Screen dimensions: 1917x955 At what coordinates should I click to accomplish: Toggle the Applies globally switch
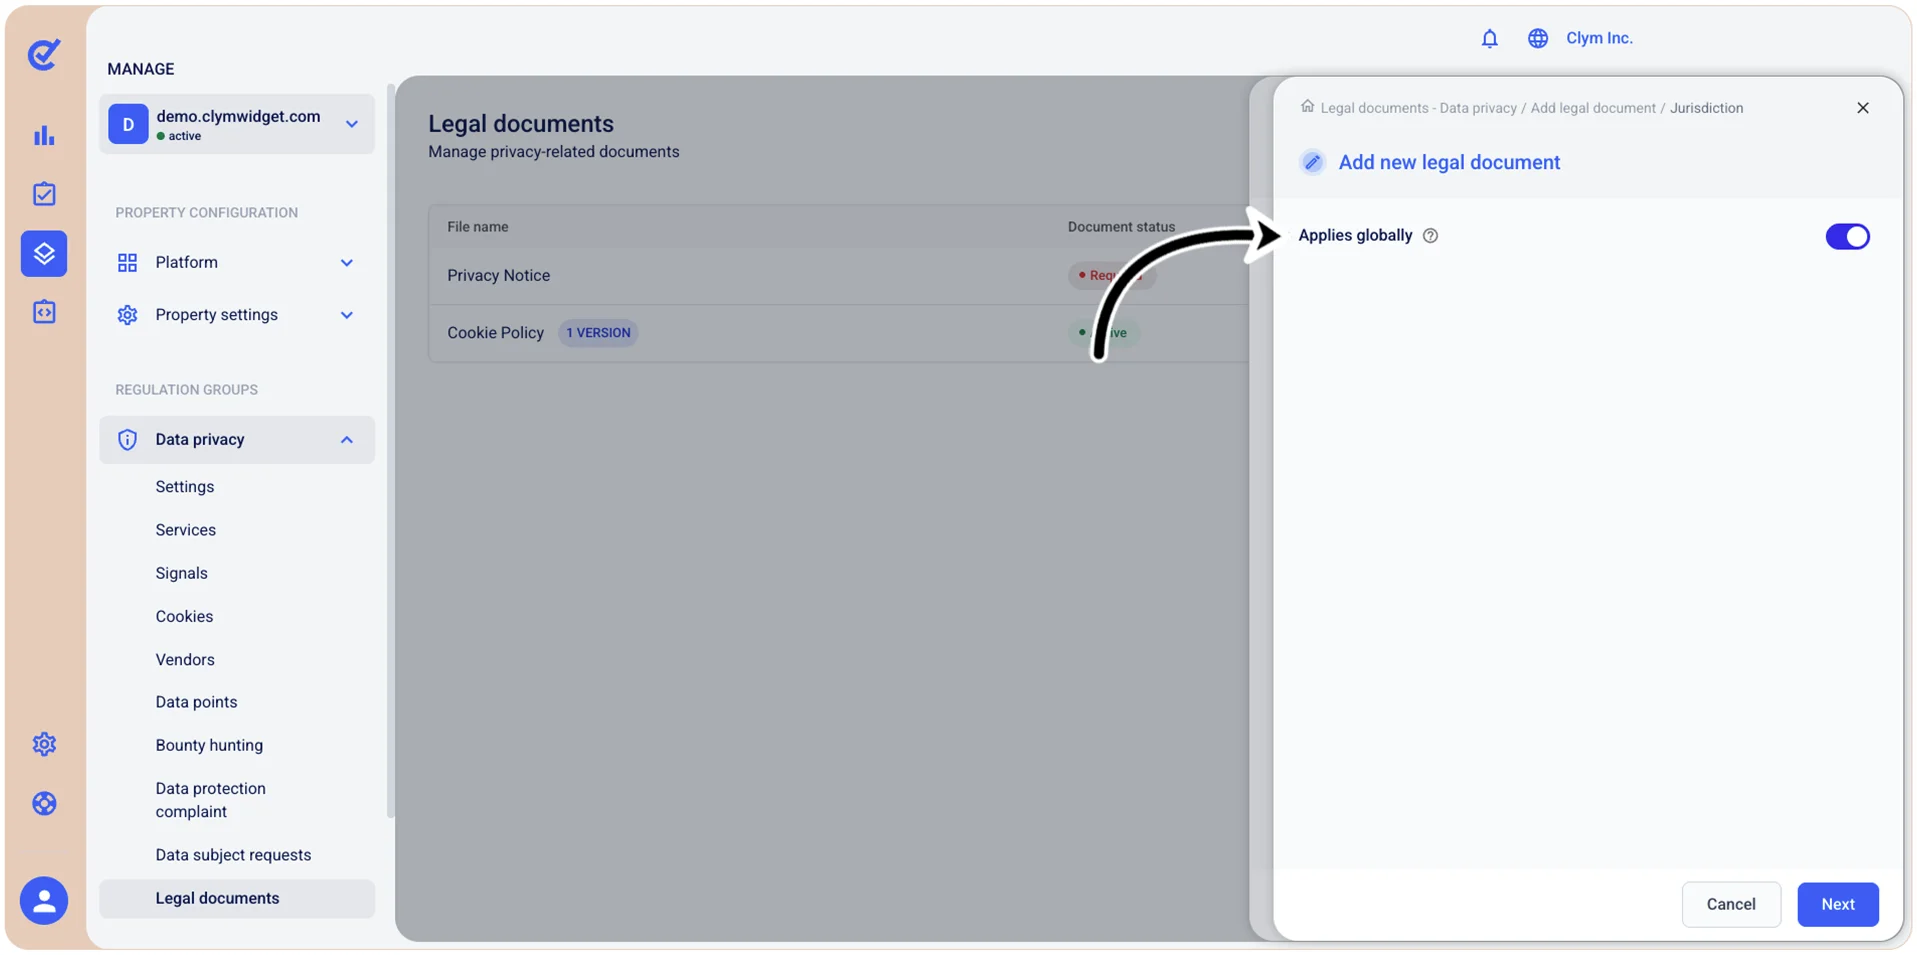[1847, 236]
